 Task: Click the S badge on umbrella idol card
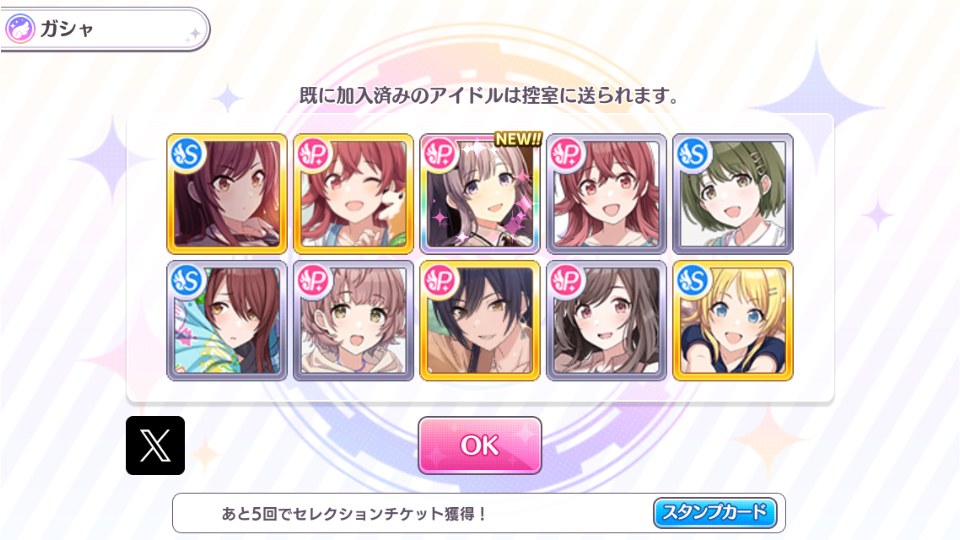[187, 281]
